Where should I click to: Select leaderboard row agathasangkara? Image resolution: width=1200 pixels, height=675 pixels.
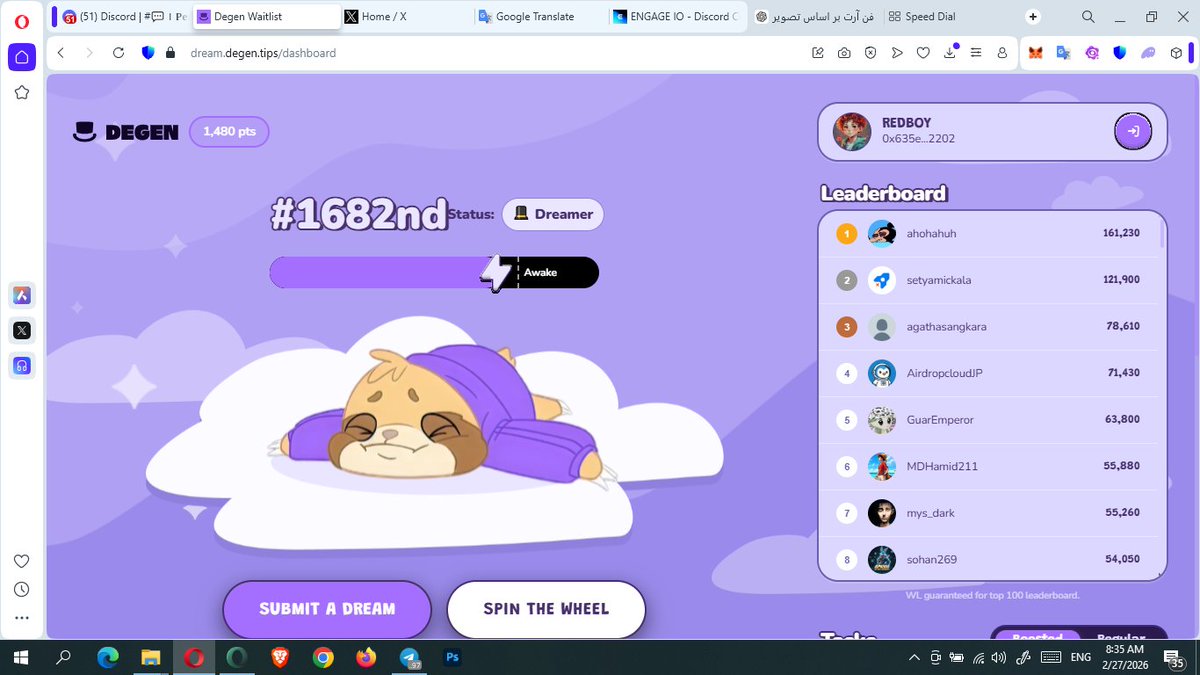990,326
